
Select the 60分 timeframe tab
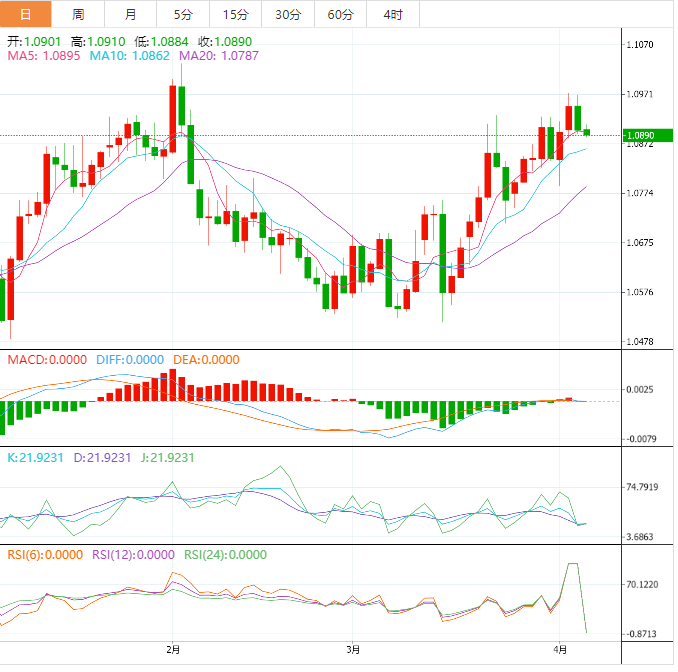click(x=340, y=14)
